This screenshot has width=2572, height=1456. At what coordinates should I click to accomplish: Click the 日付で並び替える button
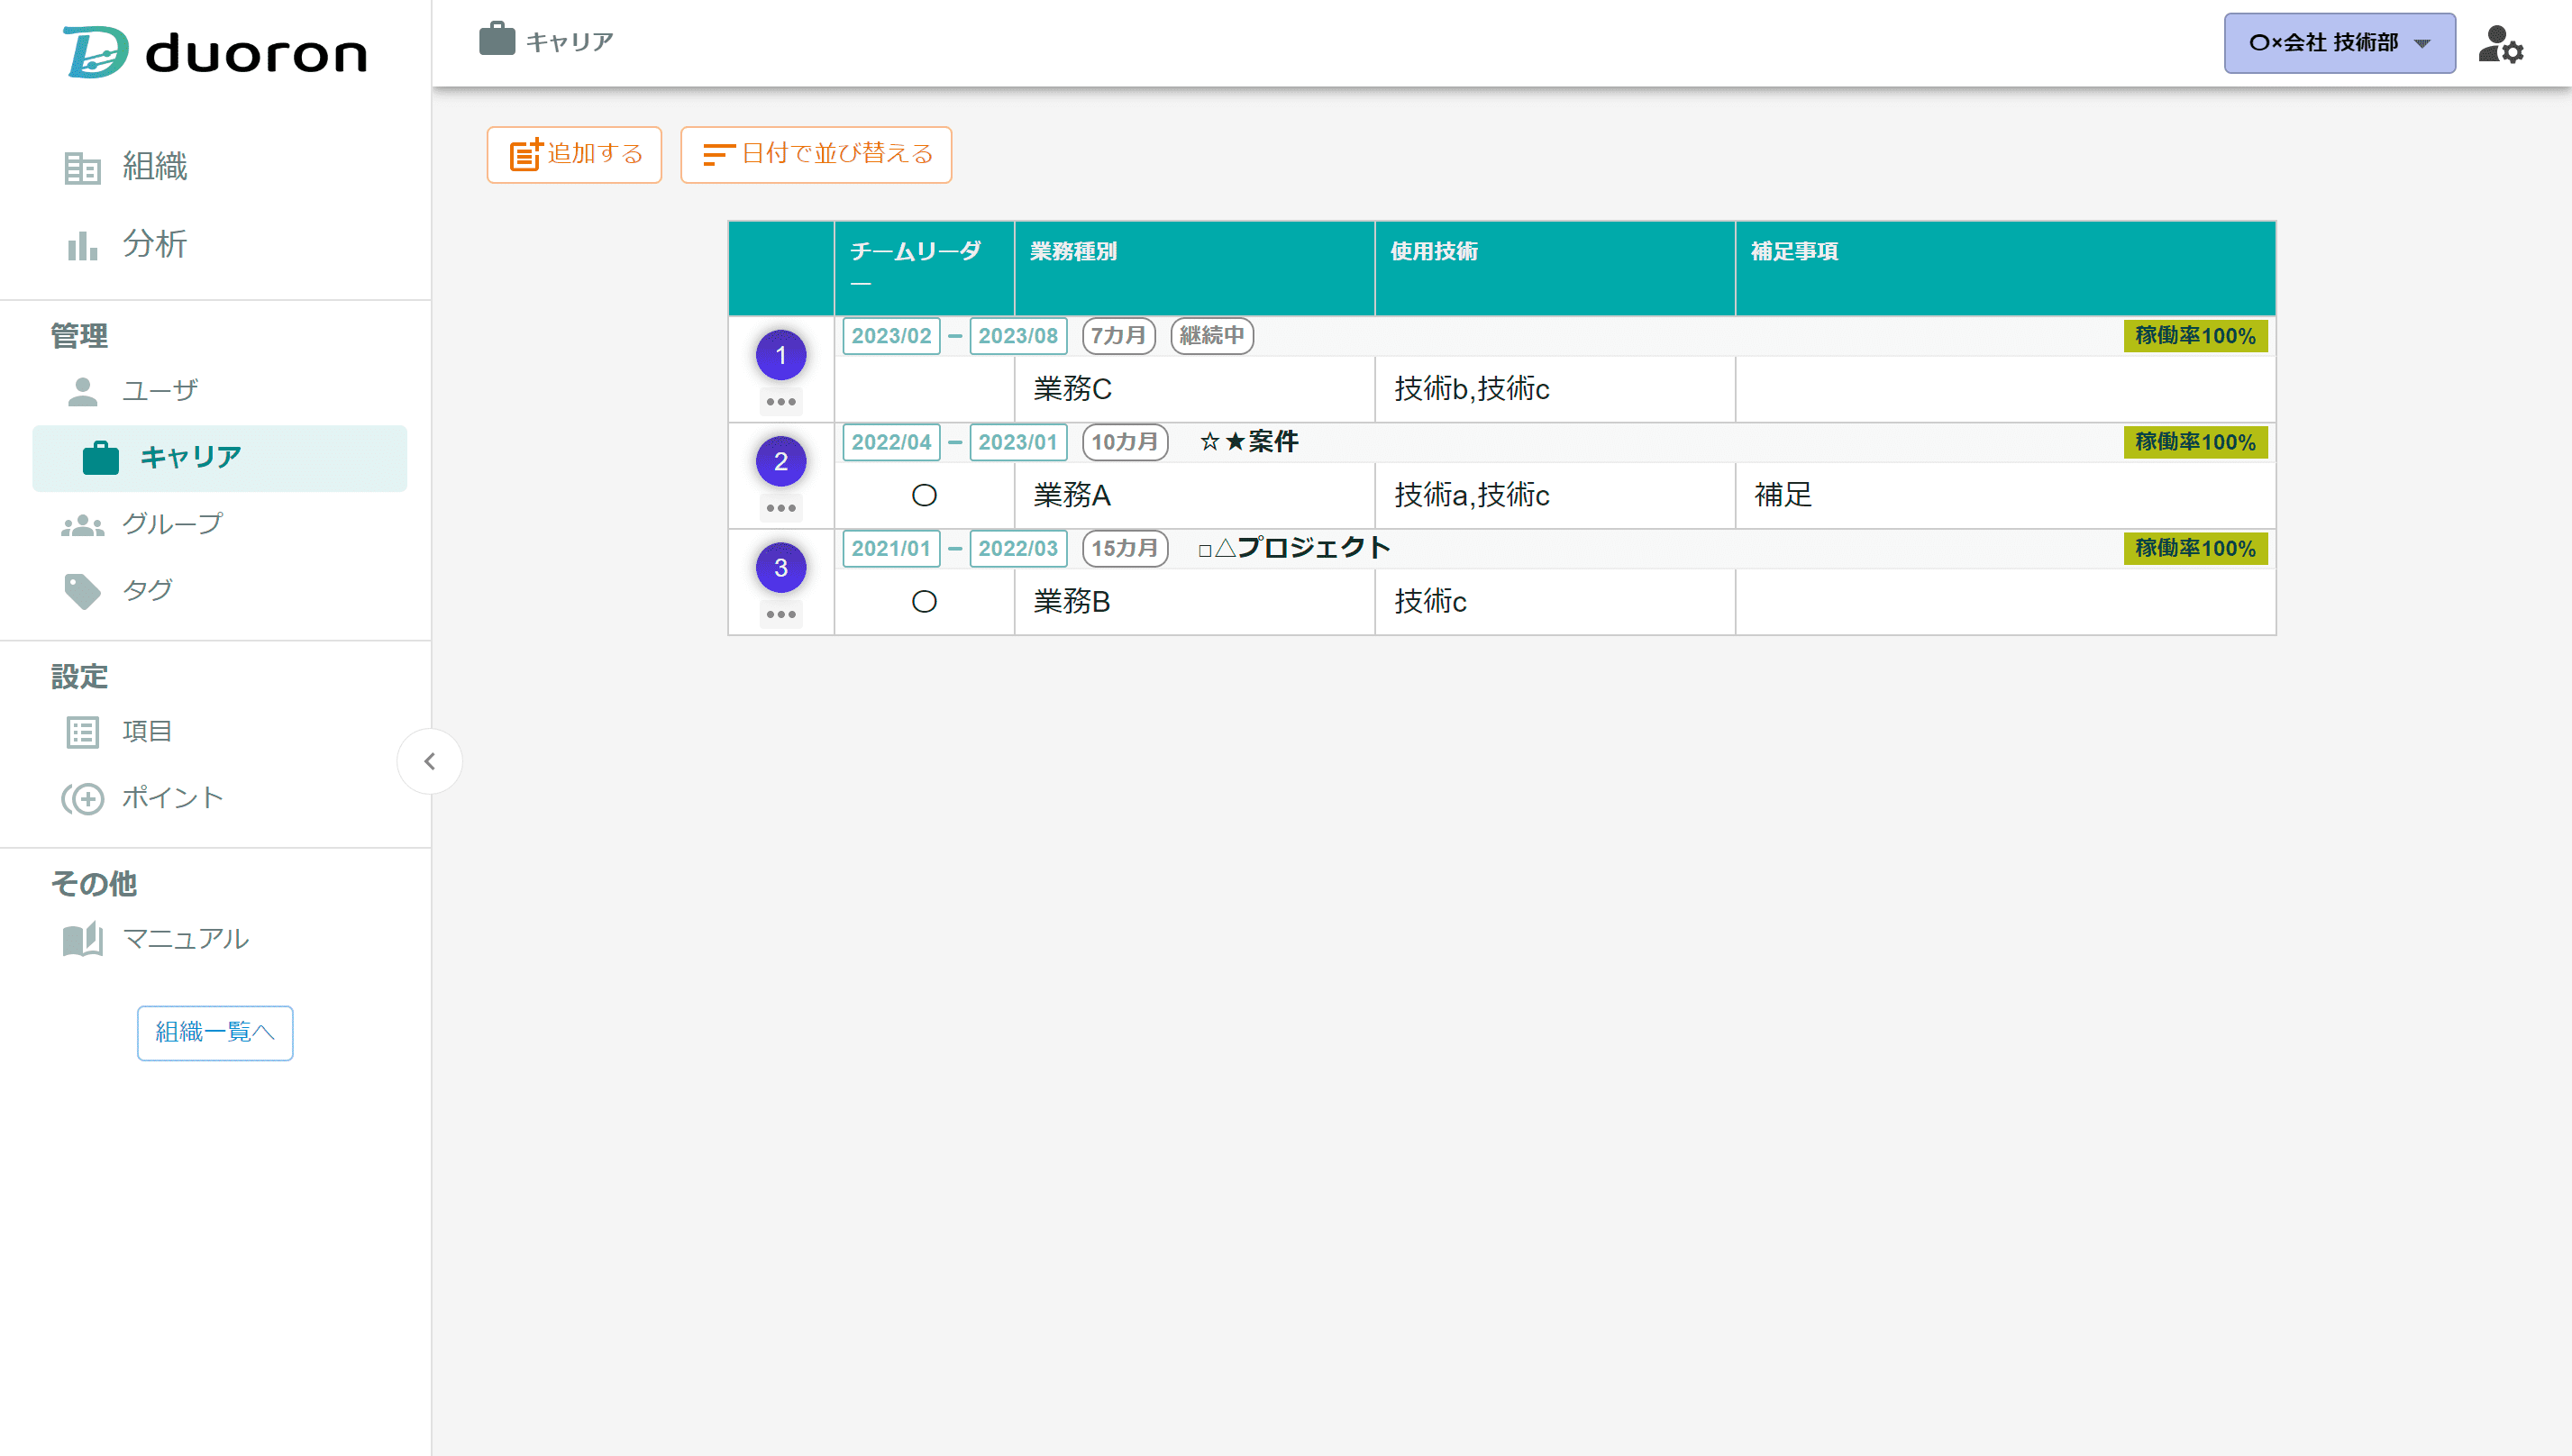click(816, 154)
